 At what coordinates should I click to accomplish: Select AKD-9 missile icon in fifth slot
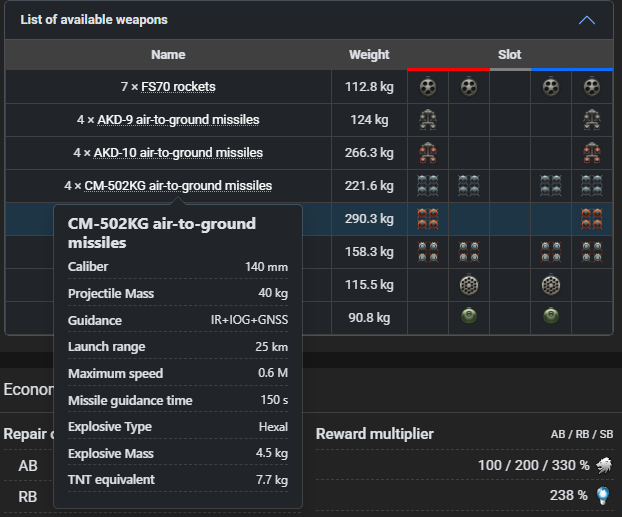point(591,120)
